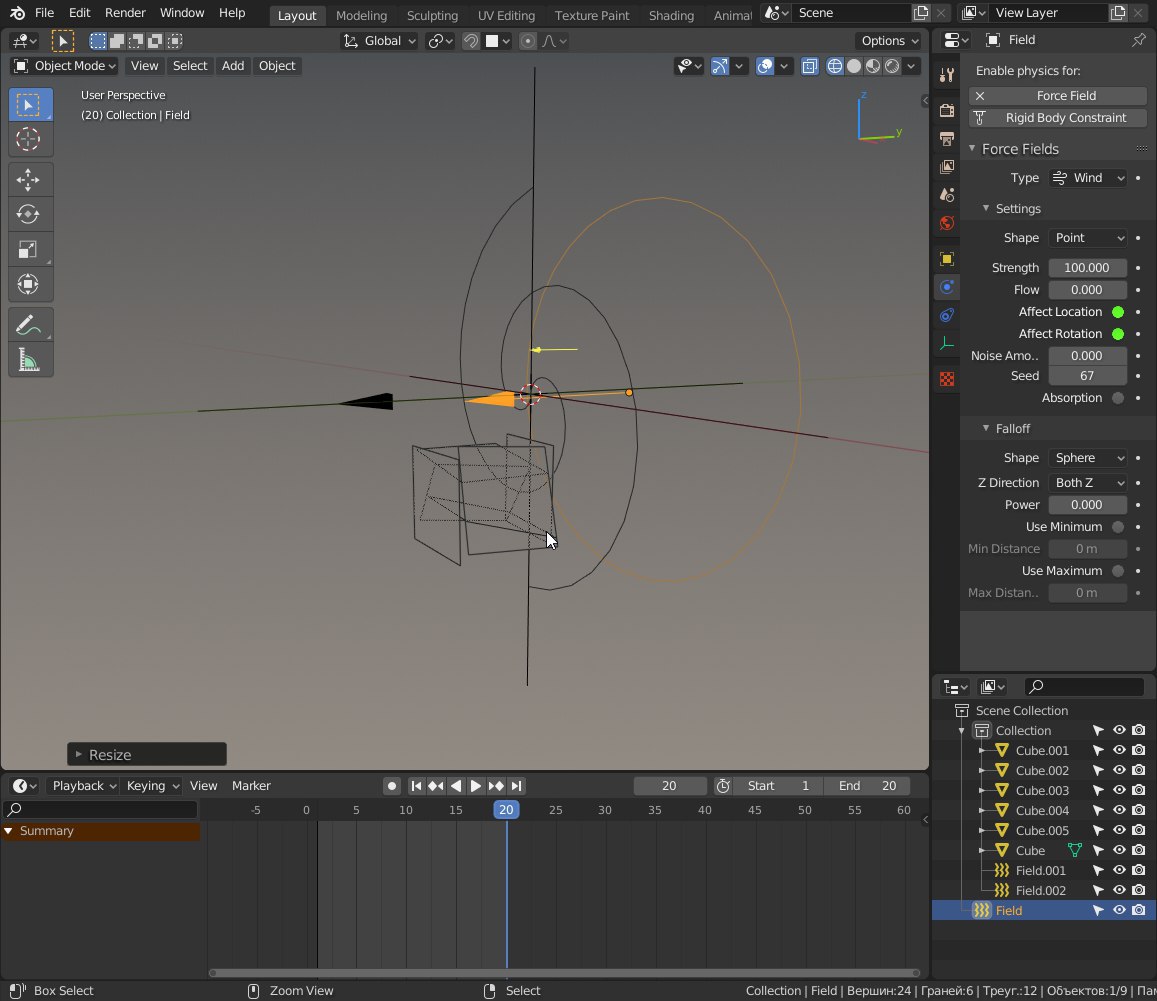Click the Rigid Body Constraint button

1058,118
